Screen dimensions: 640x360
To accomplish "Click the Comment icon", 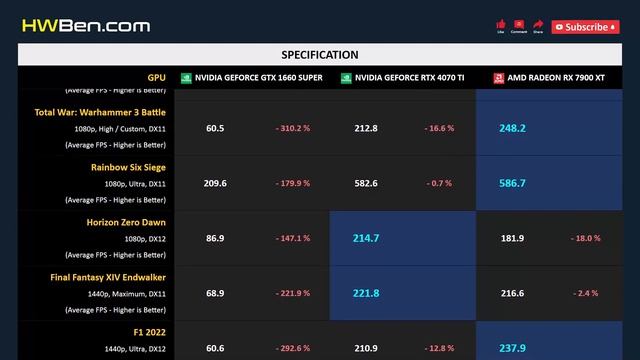I will pyautogui.click(x=519, y=26).
